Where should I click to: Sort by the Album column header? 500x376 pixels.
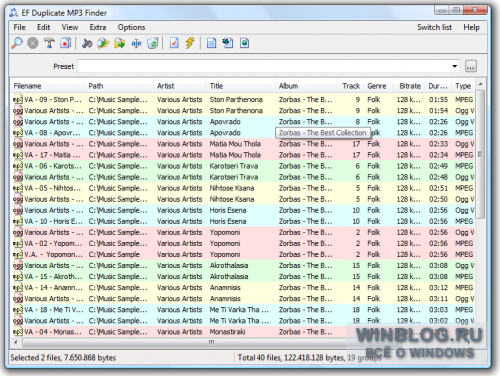[x=306, y=86]
